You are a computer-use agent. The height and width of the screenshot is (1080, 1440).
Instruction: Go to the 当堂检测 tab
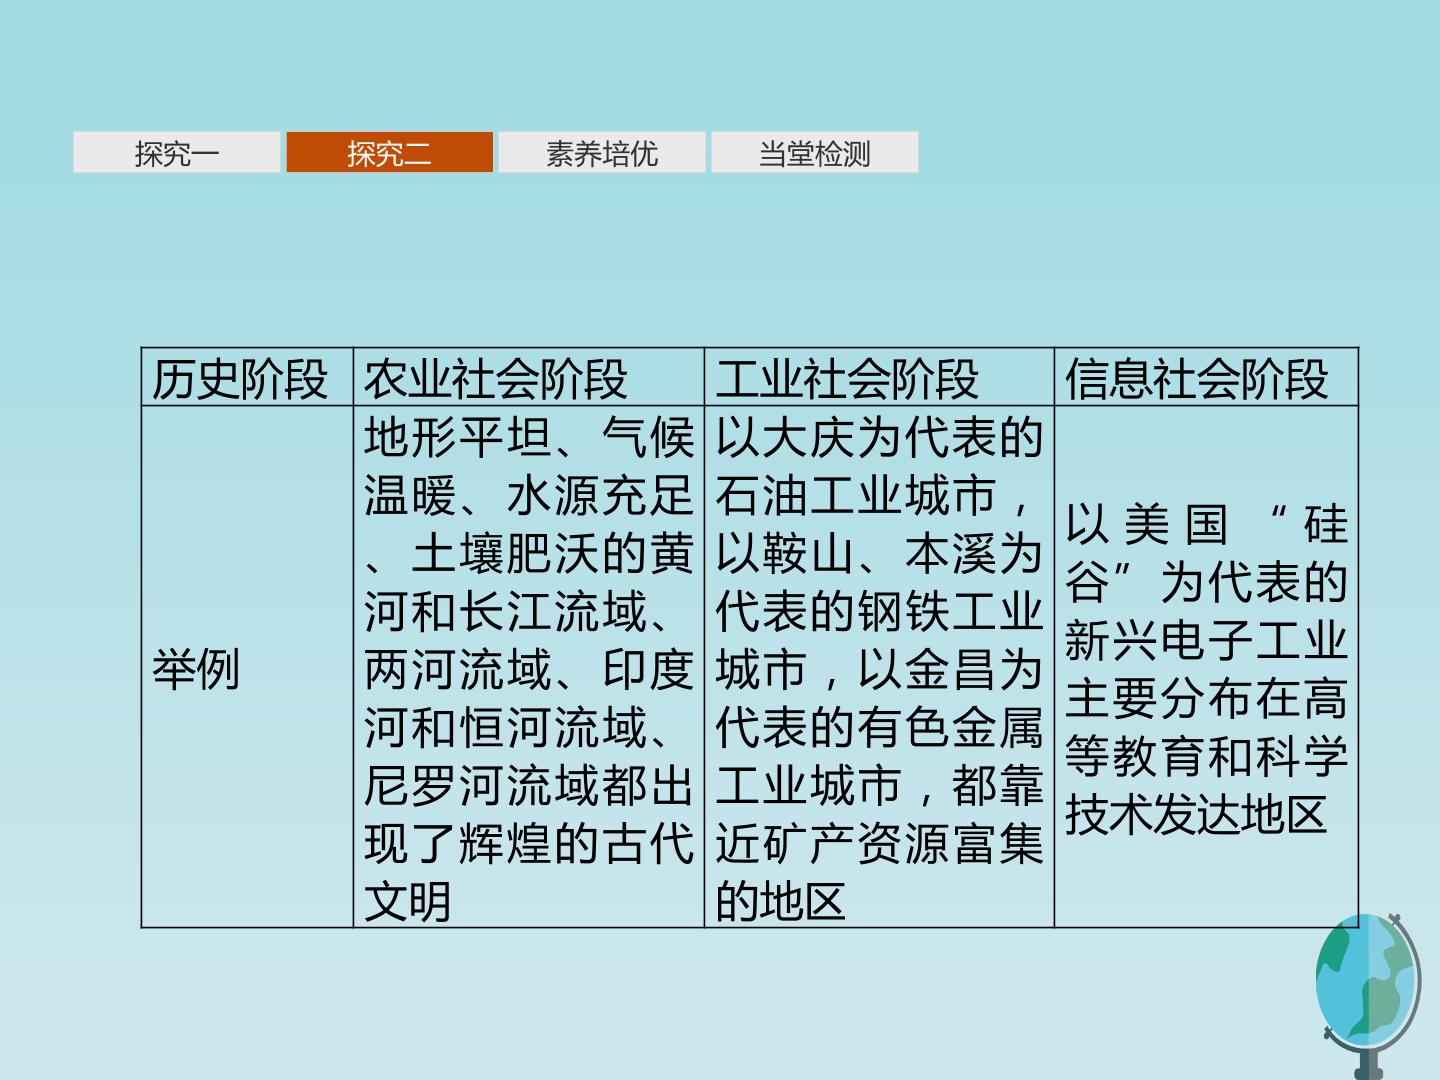pos(814,153)
